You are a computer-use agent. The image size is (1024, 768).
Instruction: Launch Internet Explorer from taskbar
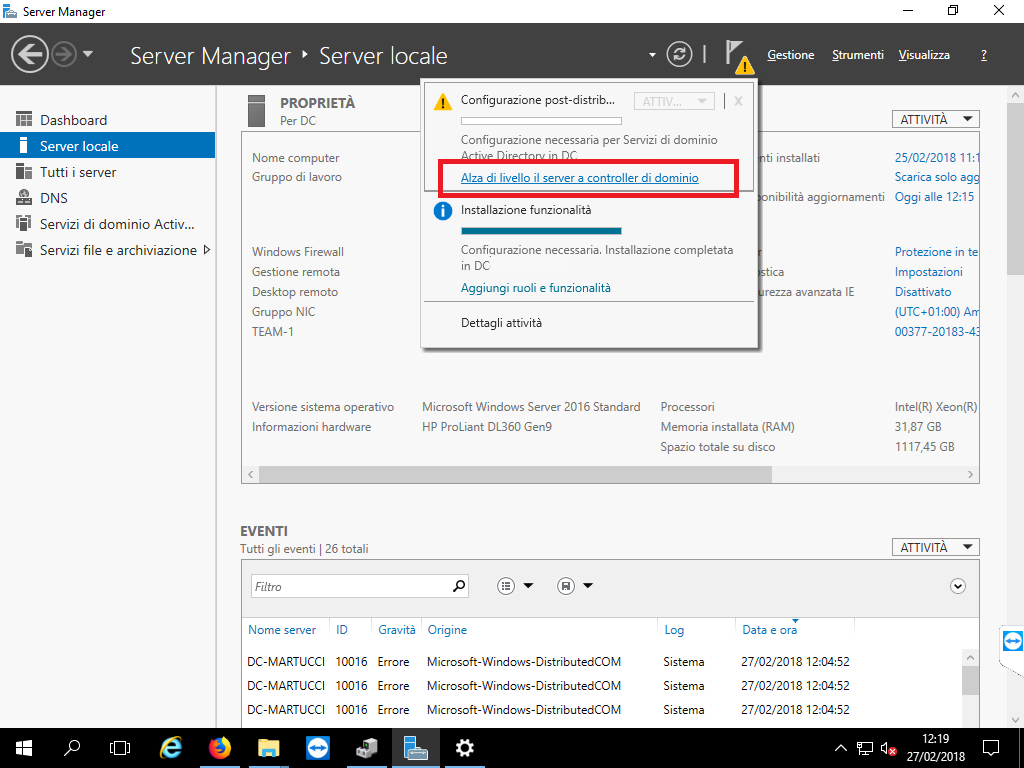170,748
